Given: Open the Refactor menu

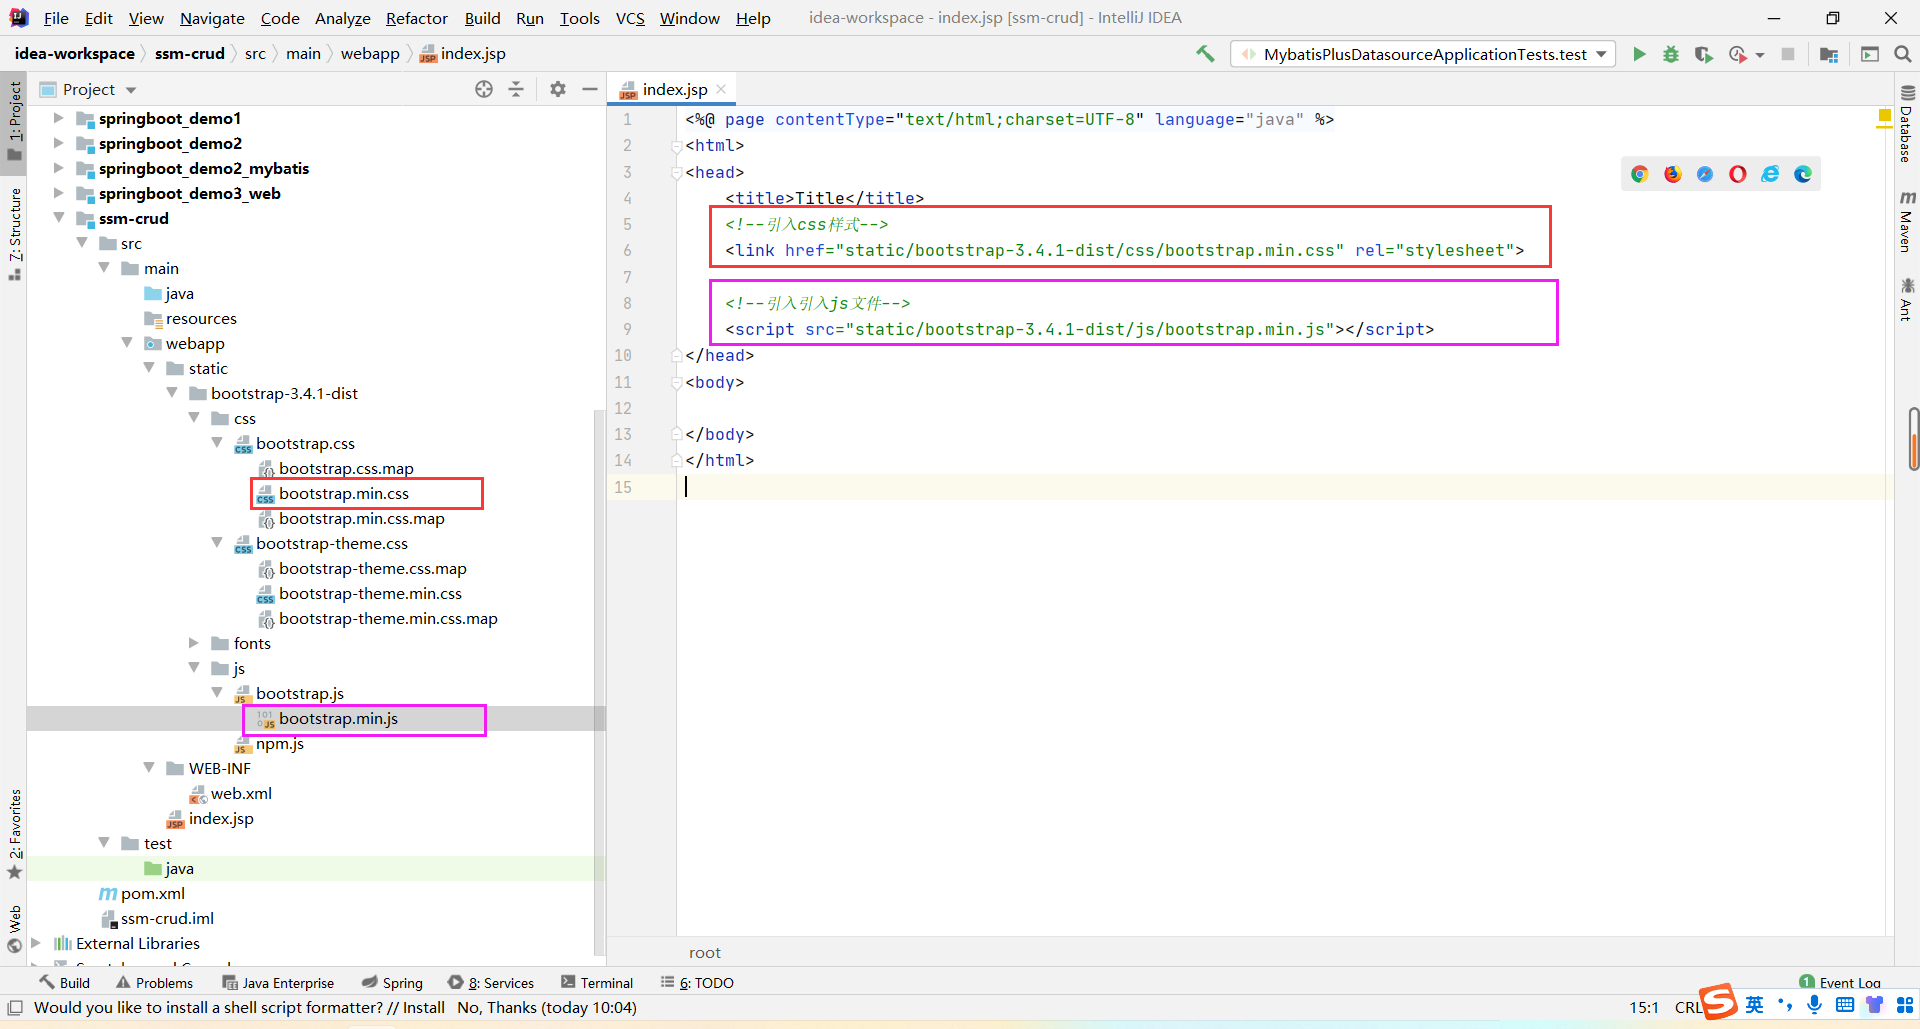Looking at the screenshot, I should [x=416, y=18].
